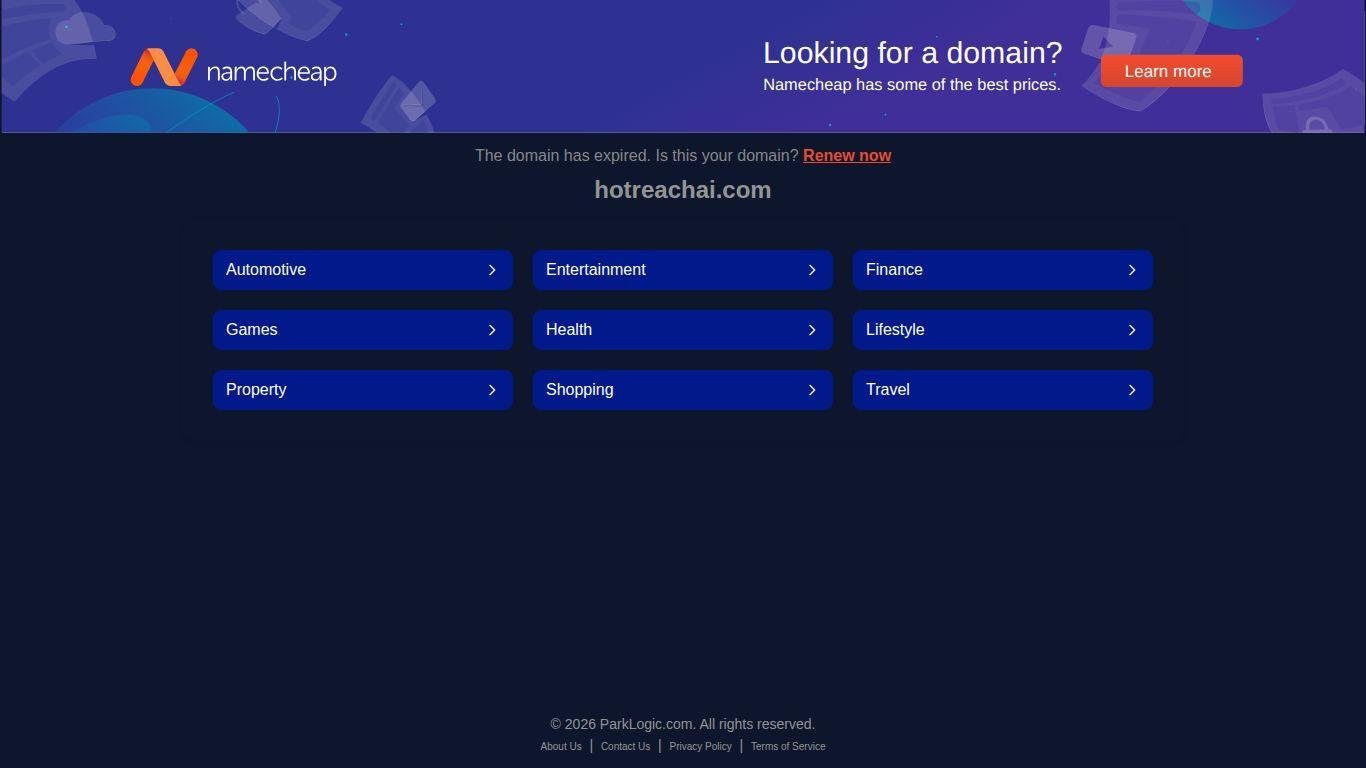
Task: Click the Renew now link
Action: point(846,155)
